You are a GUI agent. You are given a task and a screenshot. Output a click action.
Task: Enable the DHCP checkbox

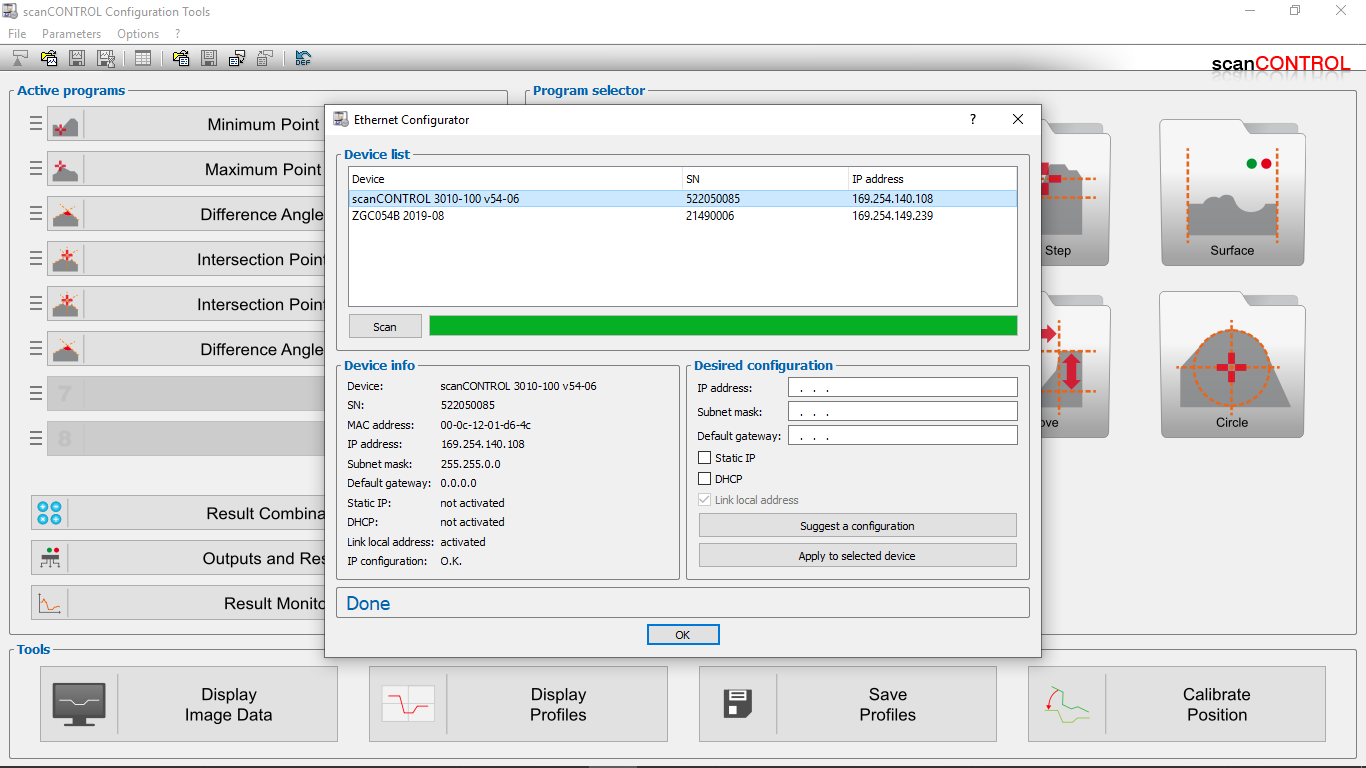705,479
